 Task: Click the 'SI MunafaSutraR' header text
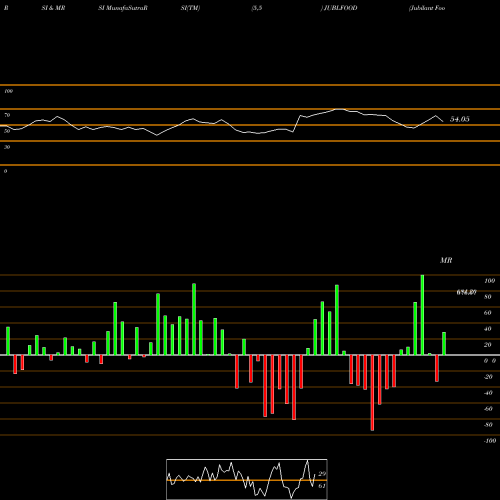click(123, 8)
